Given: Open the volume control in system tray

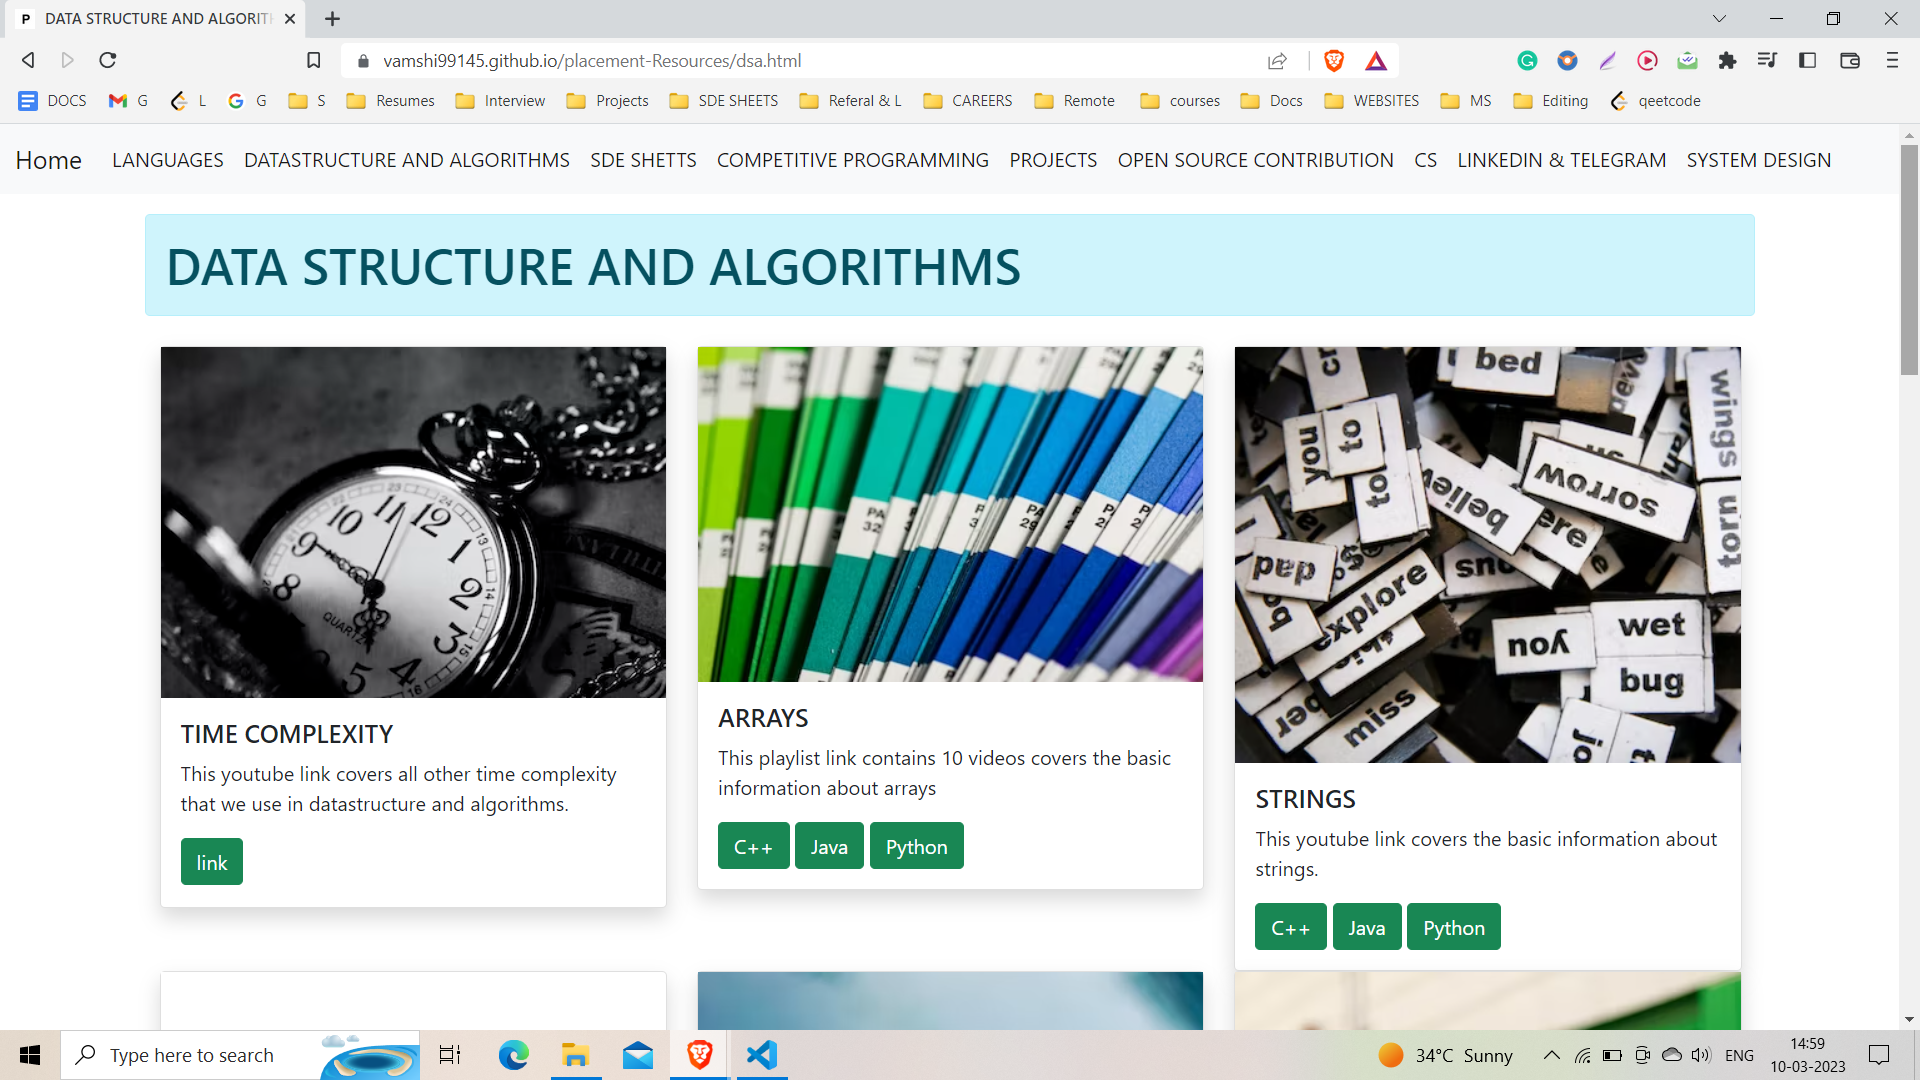Looking at the screenshot, I should [1701, 1055].
